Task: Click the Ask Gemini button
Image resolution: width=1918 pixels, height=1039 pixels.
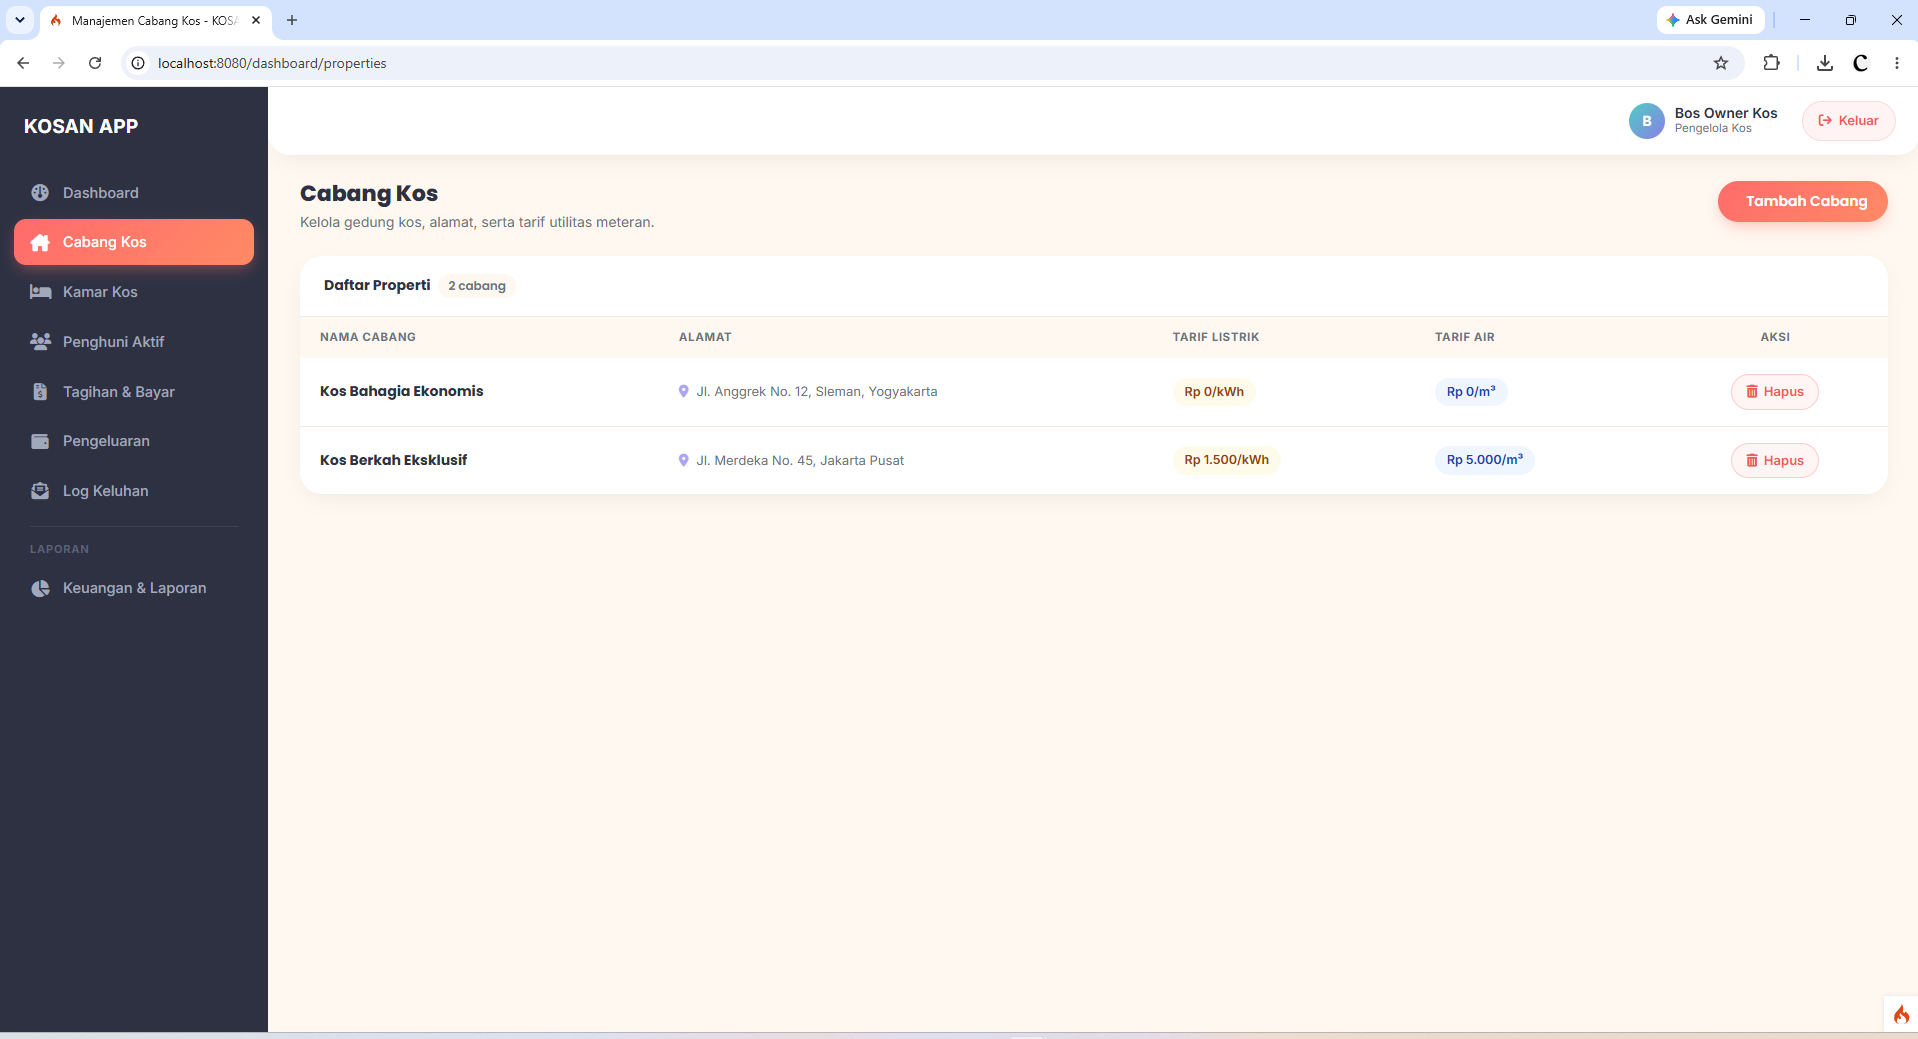Action: [1710, 20]
